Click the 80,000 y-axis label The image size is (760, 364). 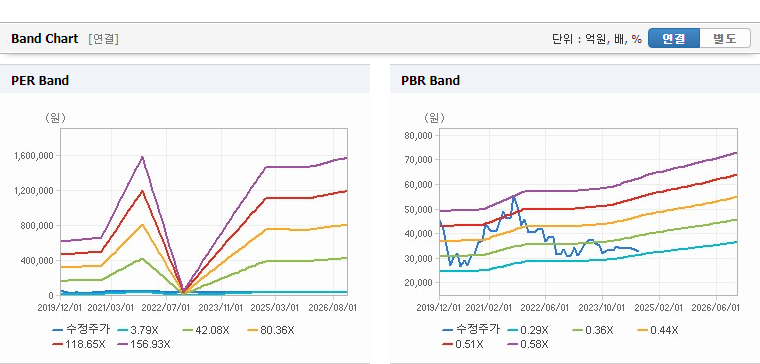pyautogui.click(x=419, y=135)
